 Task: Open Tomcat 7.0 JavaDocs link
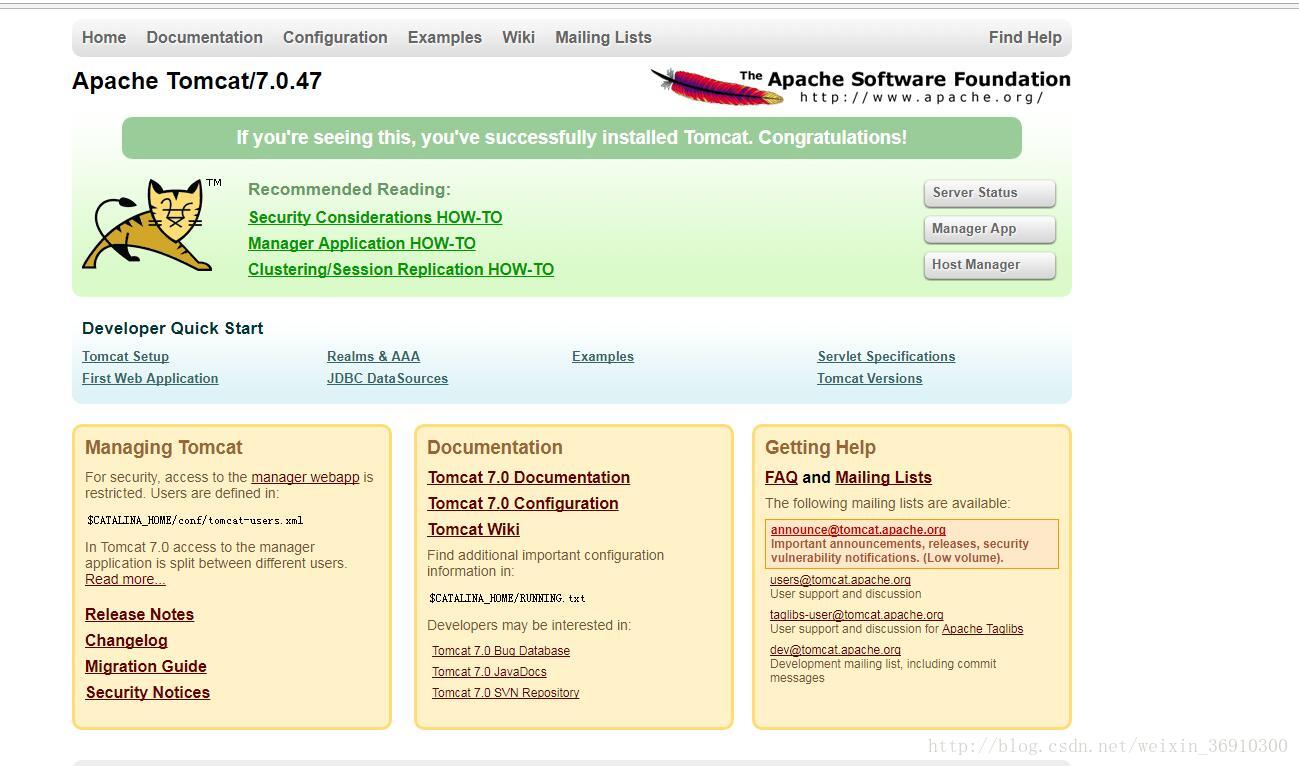[489, 671]
